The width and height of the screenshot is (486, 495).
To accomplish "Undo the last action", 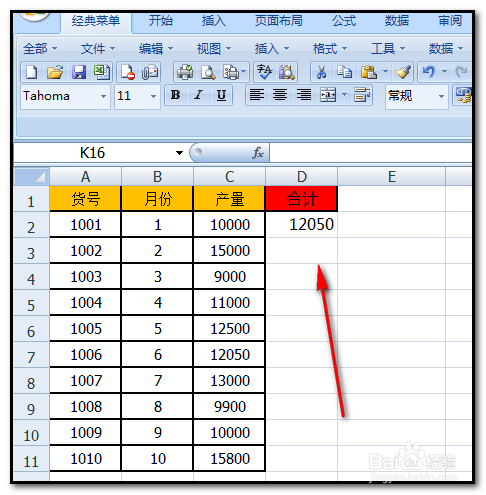I will [x=429, y=72].
